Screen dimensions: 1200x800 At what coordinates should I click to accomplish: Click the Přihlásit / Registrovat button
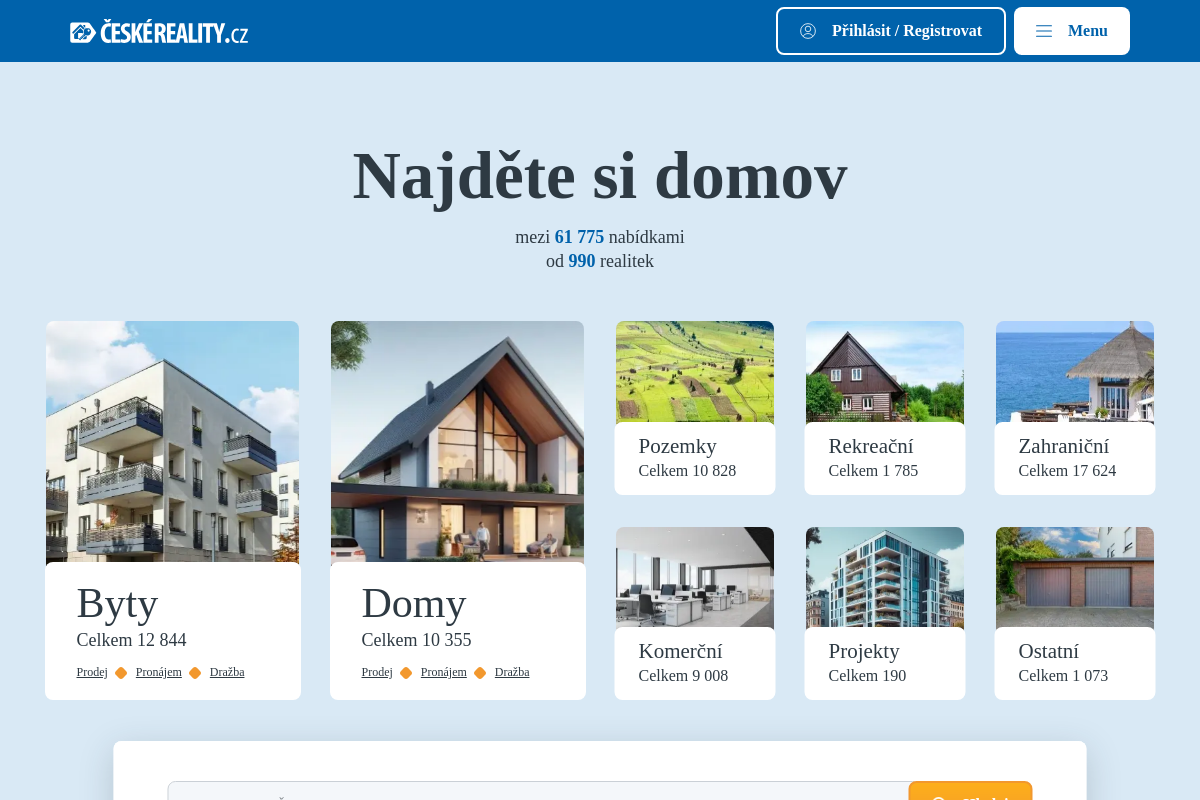890,30
